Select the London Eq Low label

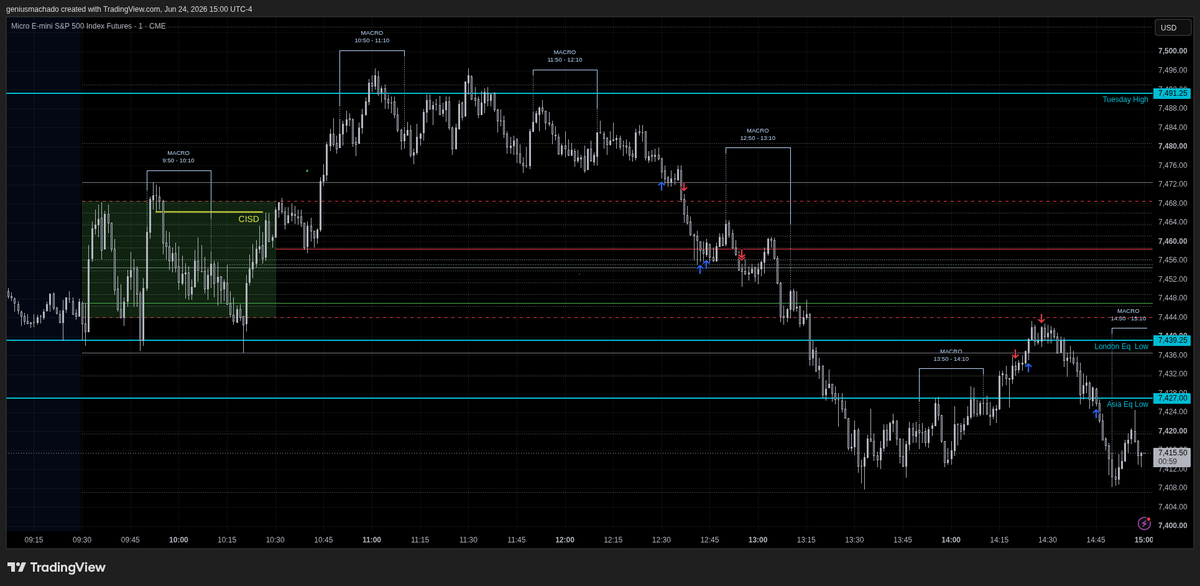pyautogui.click(x=1121, y=346)
